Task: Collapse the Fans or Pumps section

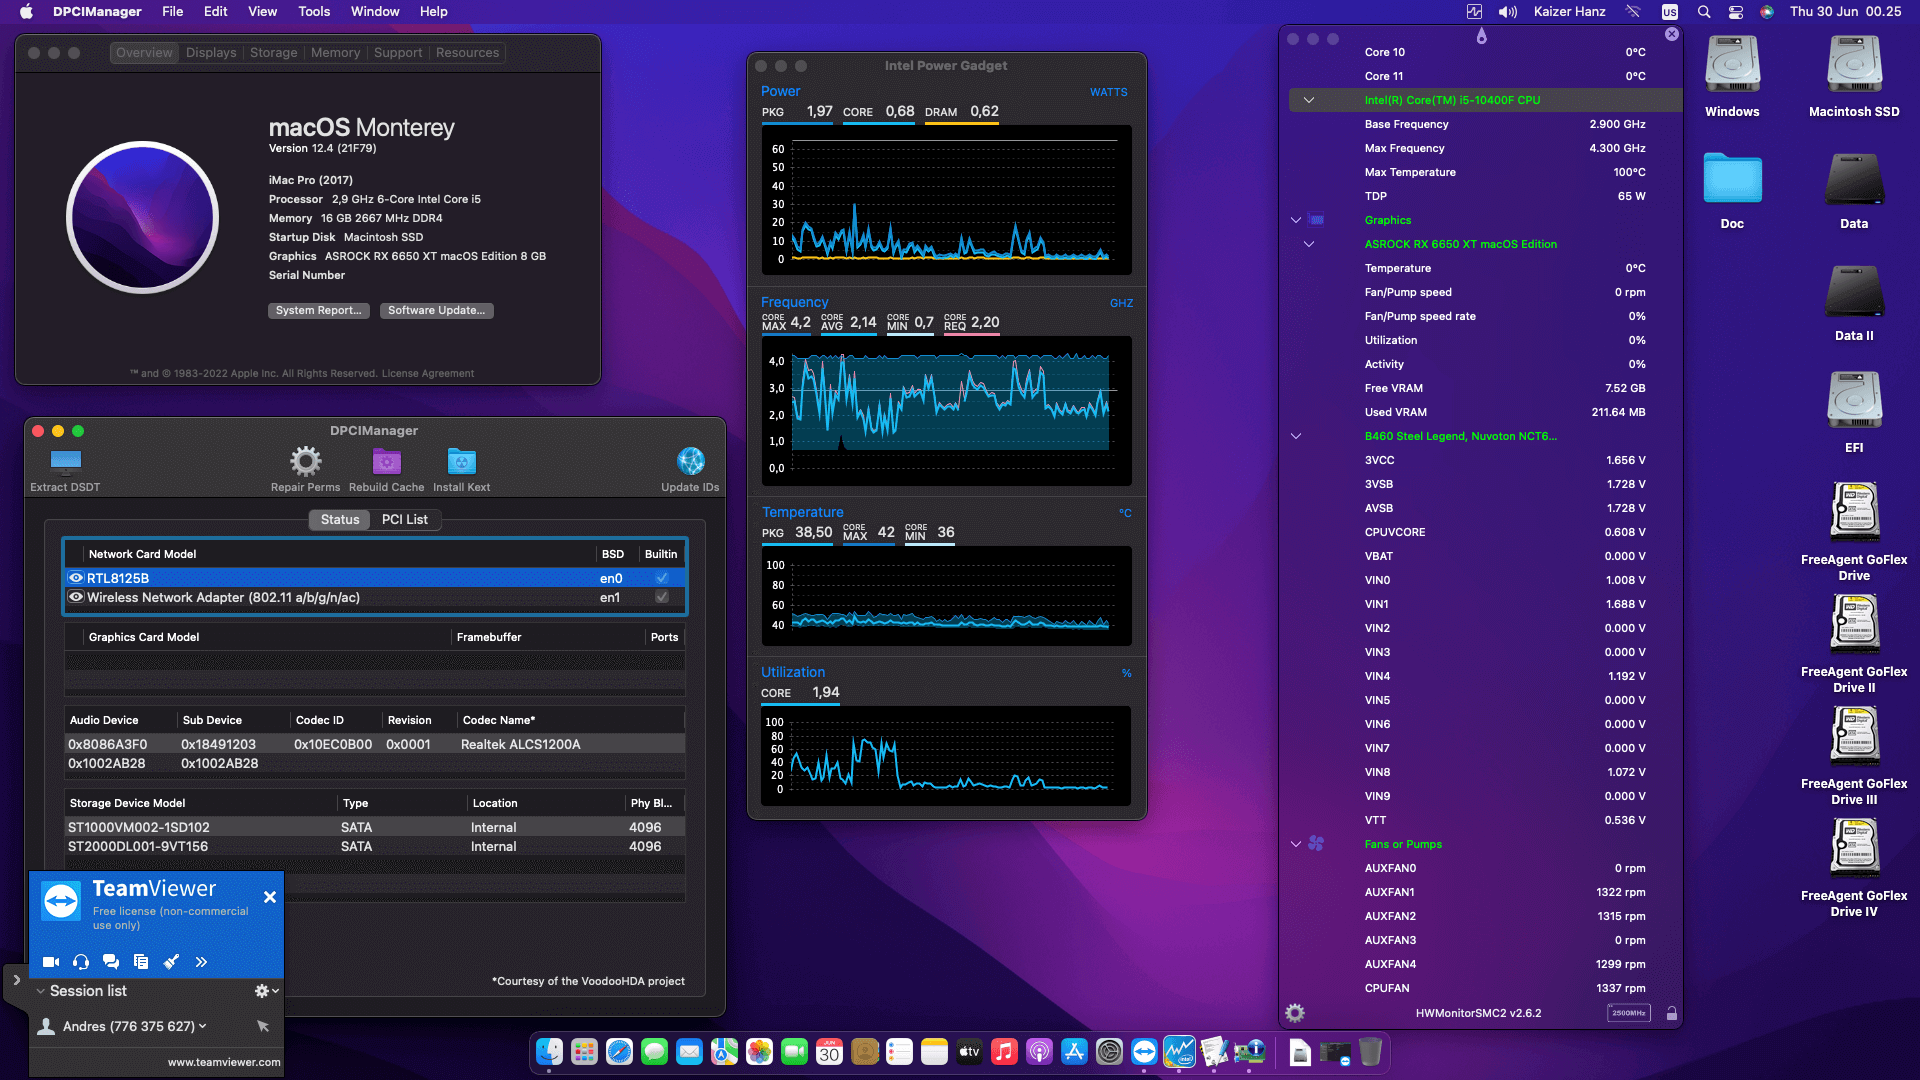Action: [x=1296, y=844]
